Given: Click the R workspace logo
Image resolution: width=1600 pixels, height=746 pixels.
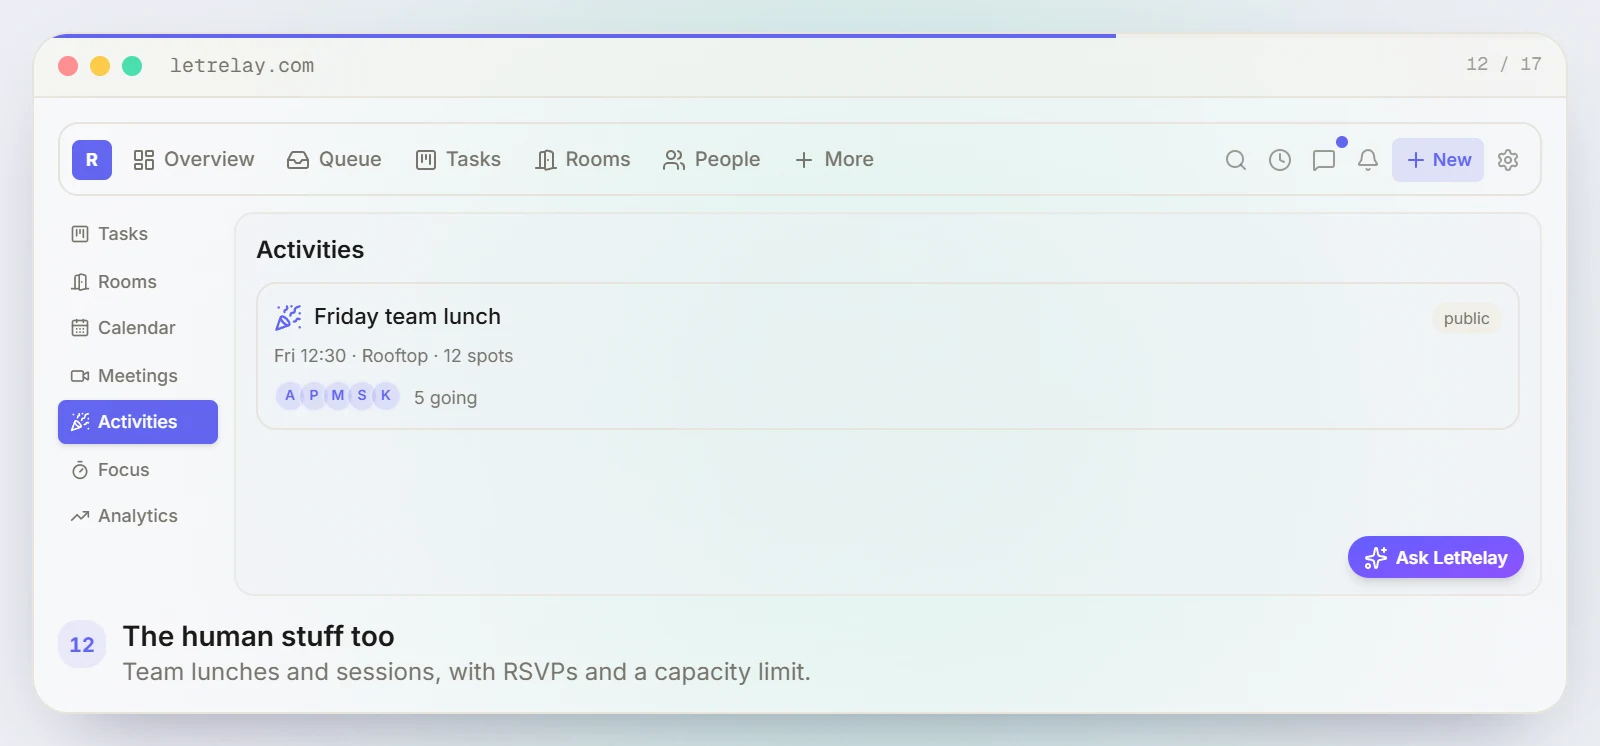Looking at the screenshot, I should [92, 160].
